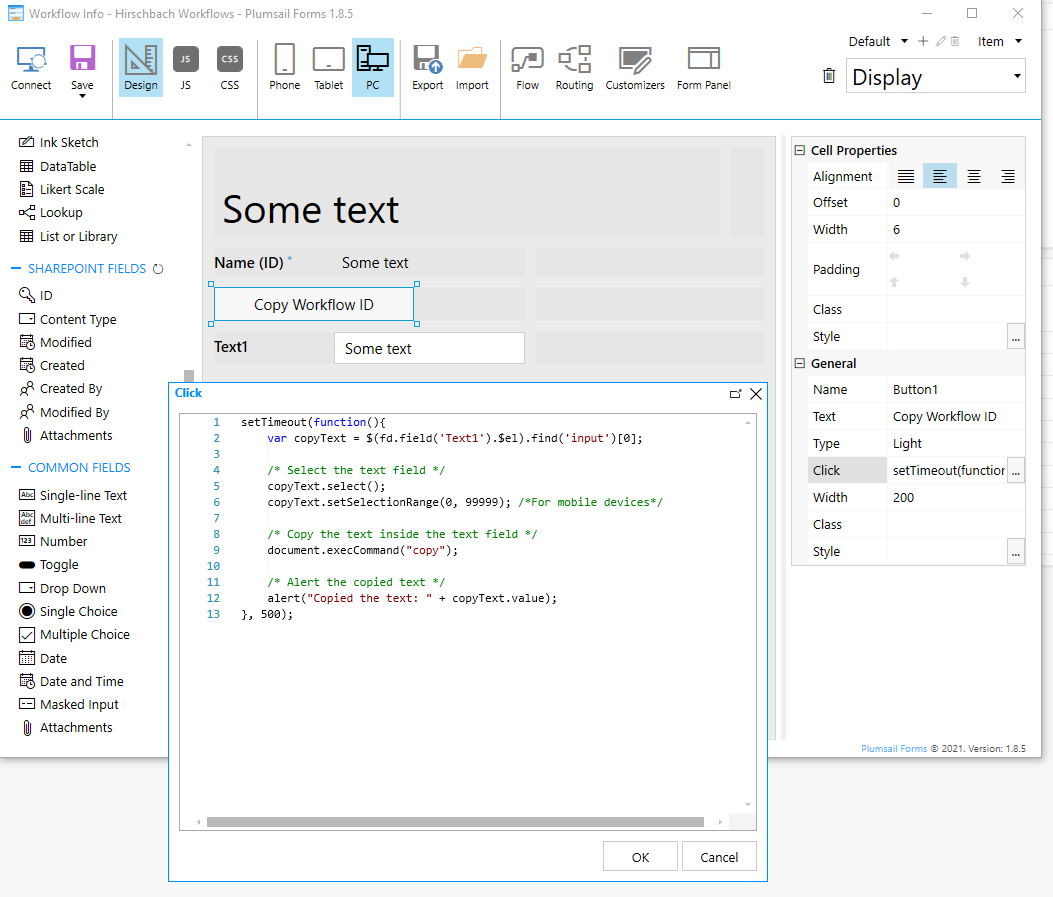Collapse the Cell Properties section

pos(800,151)
